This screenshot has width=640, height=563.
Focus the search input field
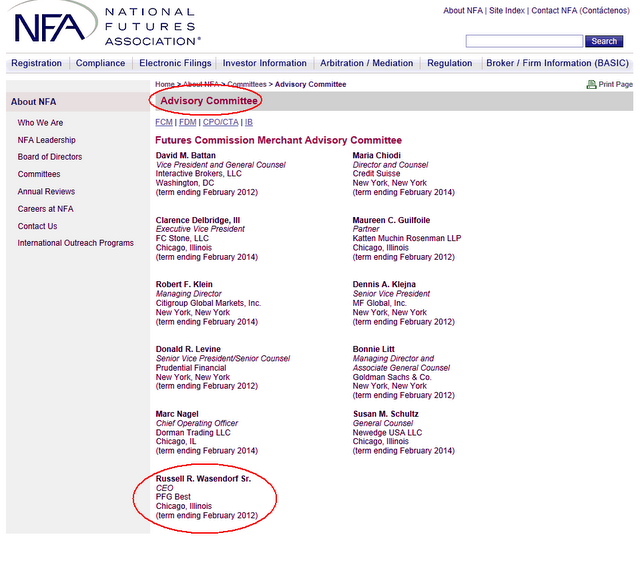(524, 41)
